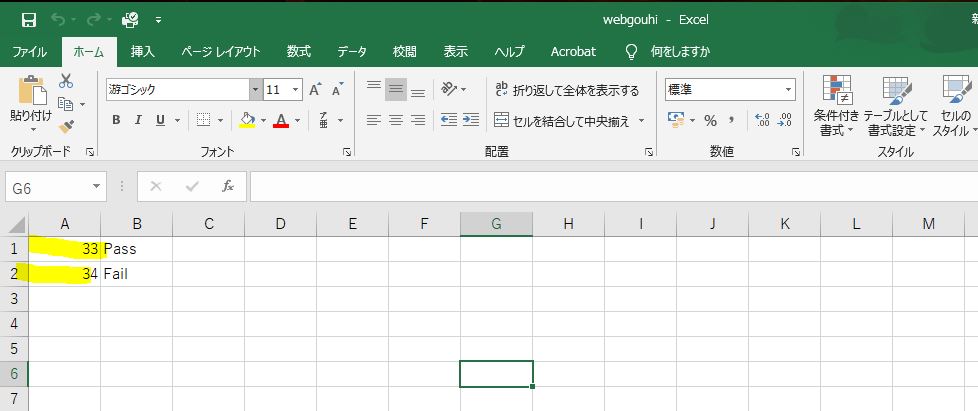Select cell B1 containing Pass
The width and height of the screenshot is (978, 411).
coord(136,249)
